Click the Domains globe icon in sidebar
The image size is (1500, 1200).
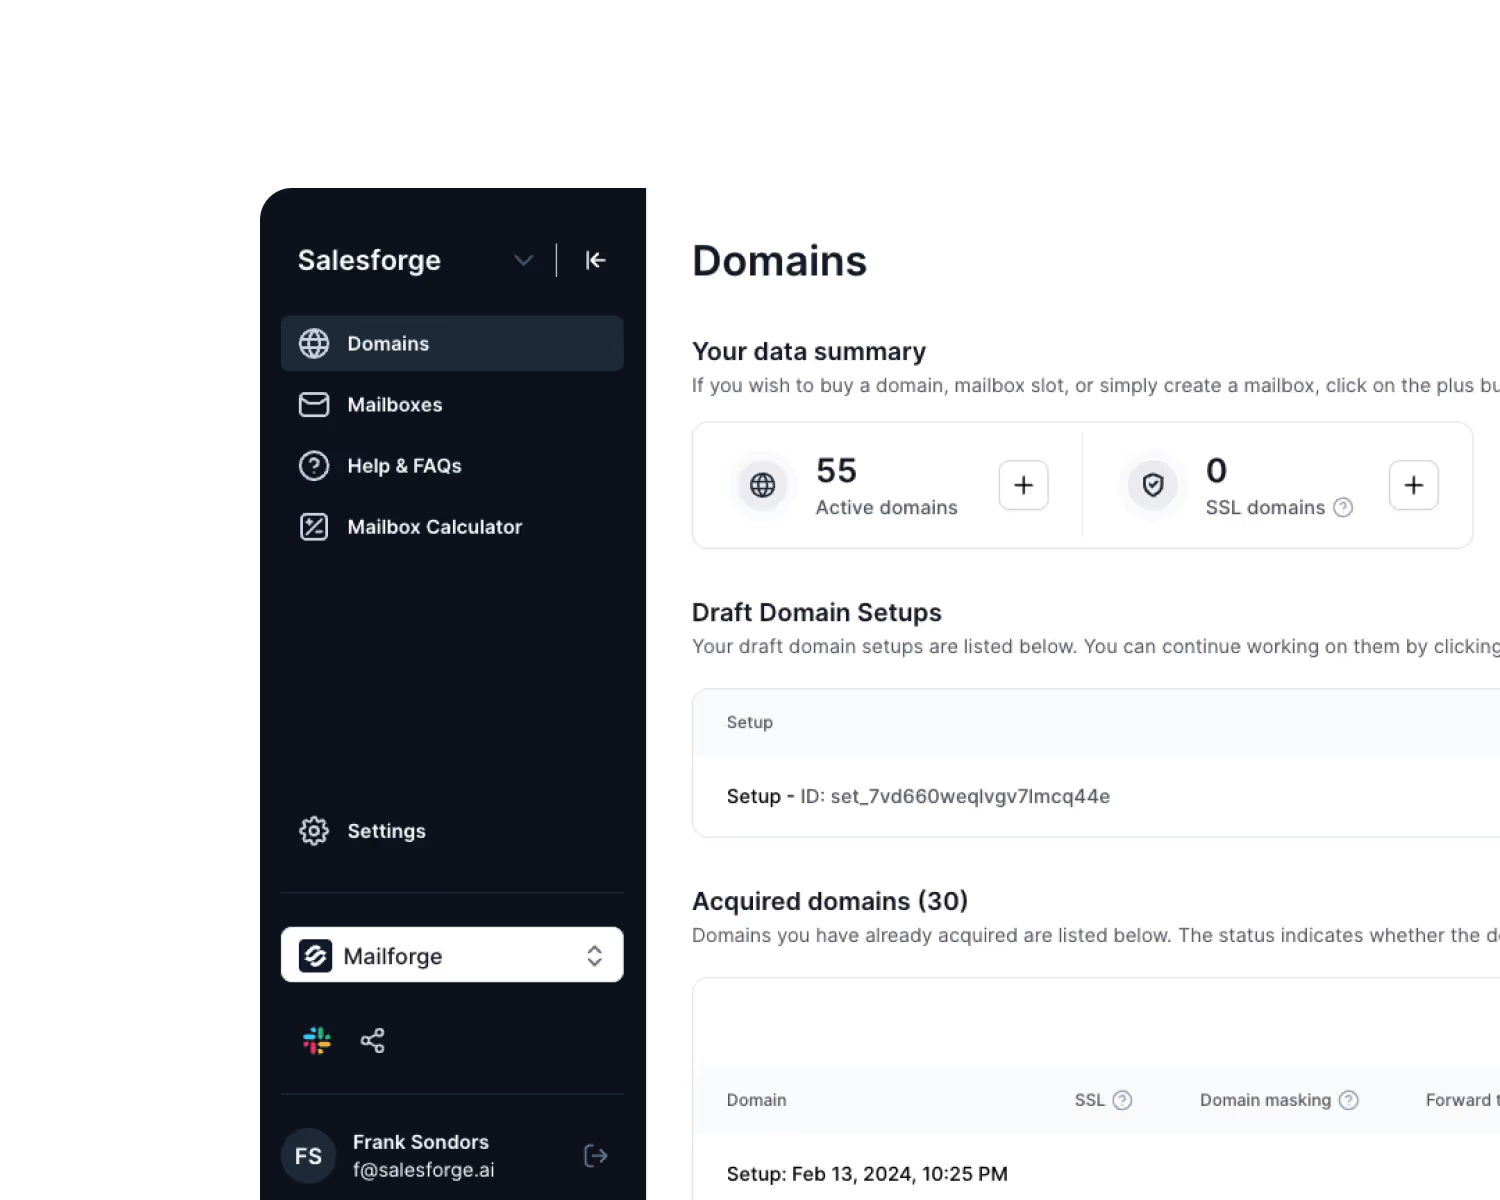(314, 343)
